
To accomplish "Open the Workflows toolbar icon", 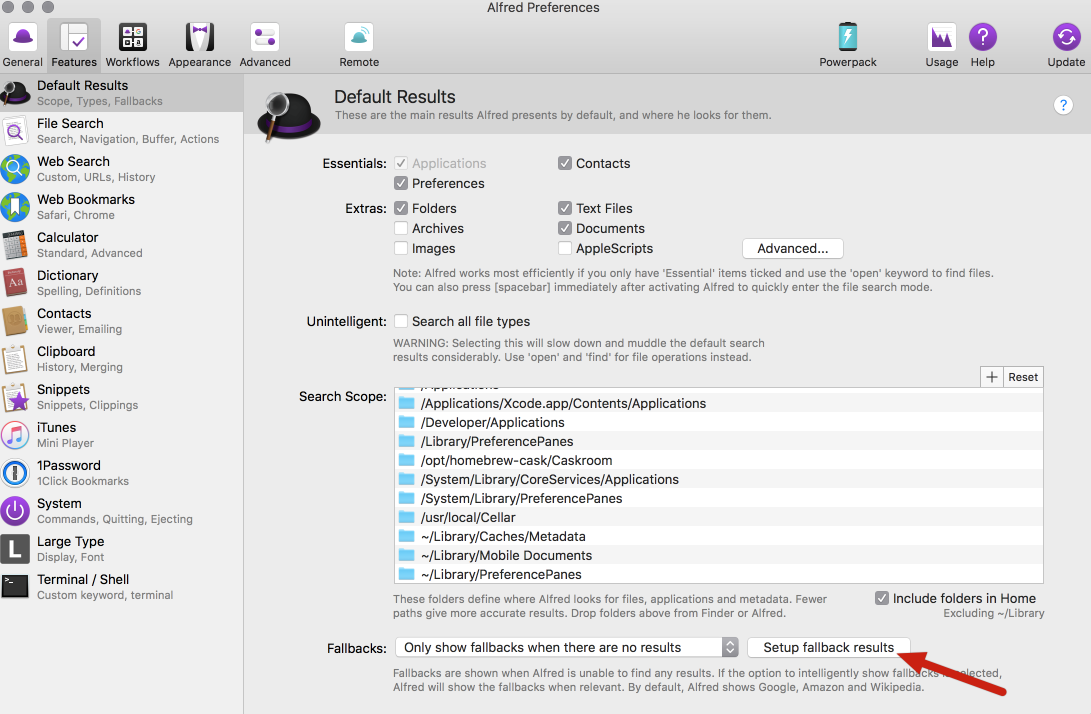I will pyautogui.click(x=132, y=38).
